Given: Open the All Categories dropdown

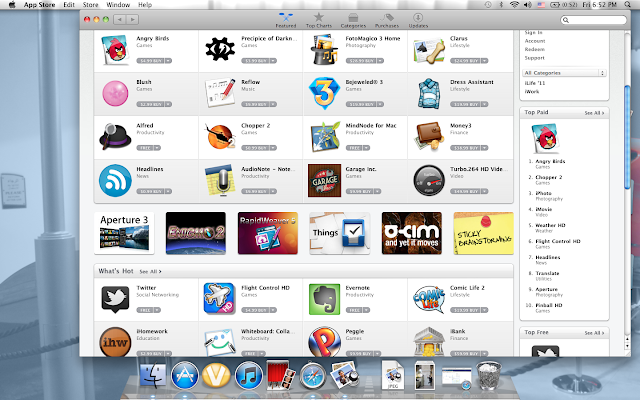Looking at the screenshot, I should [564, 73].
